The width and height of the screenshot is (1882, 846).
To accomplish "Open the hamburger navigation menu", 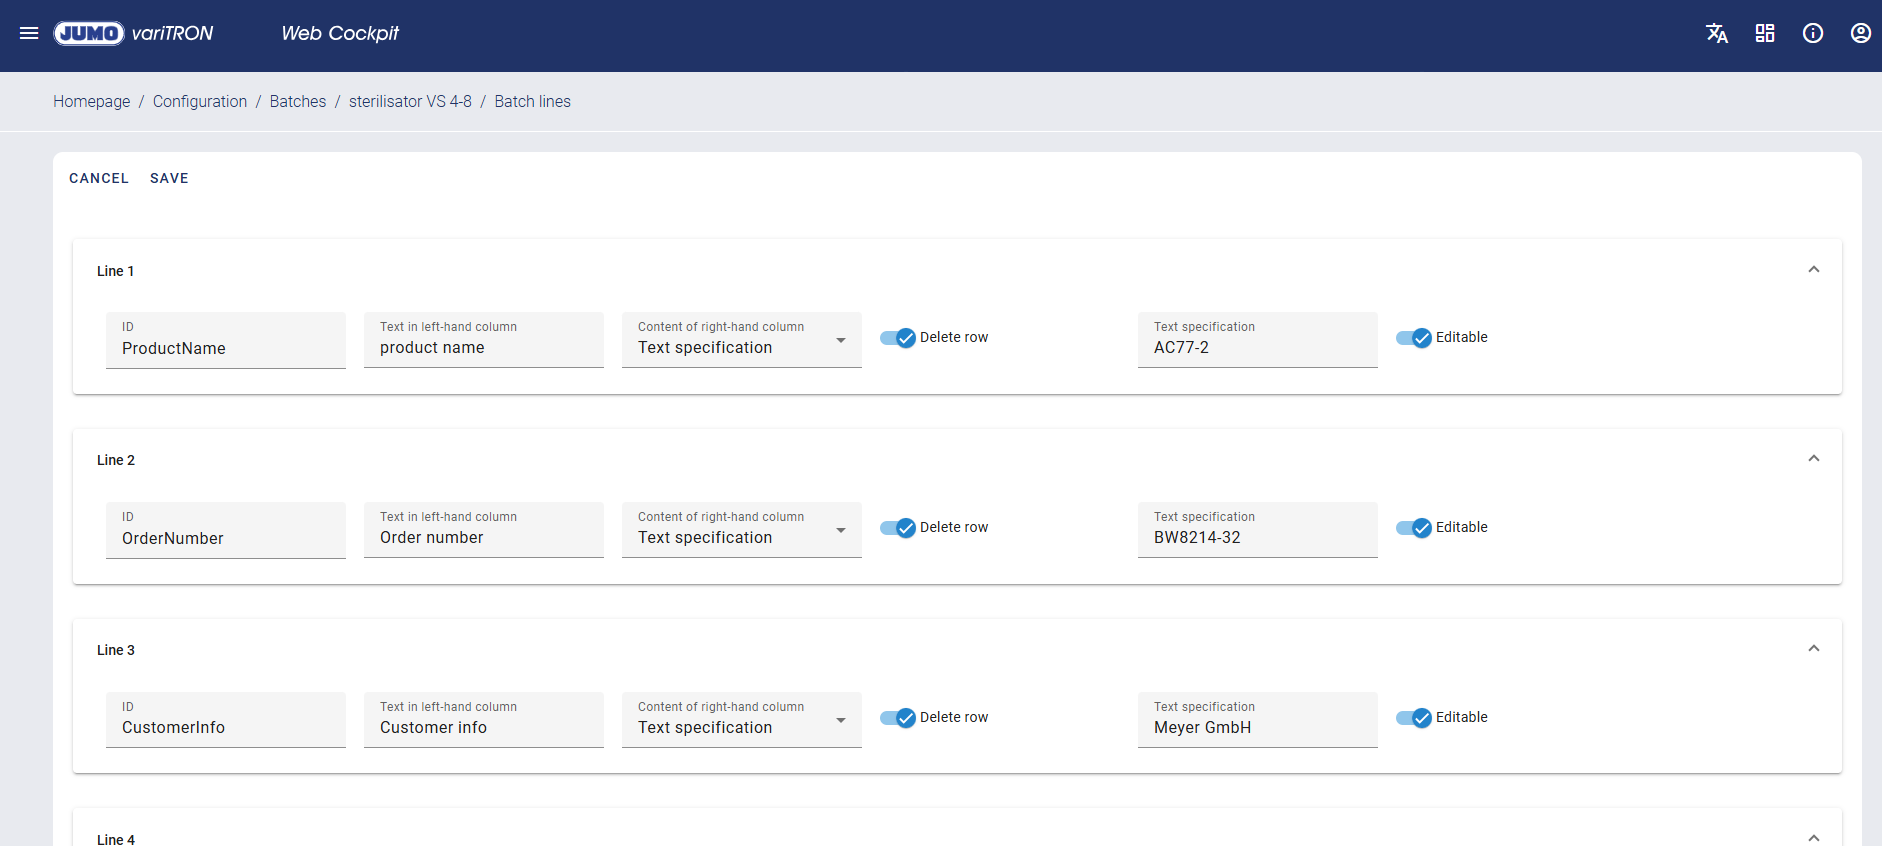I will pos(29,33).
